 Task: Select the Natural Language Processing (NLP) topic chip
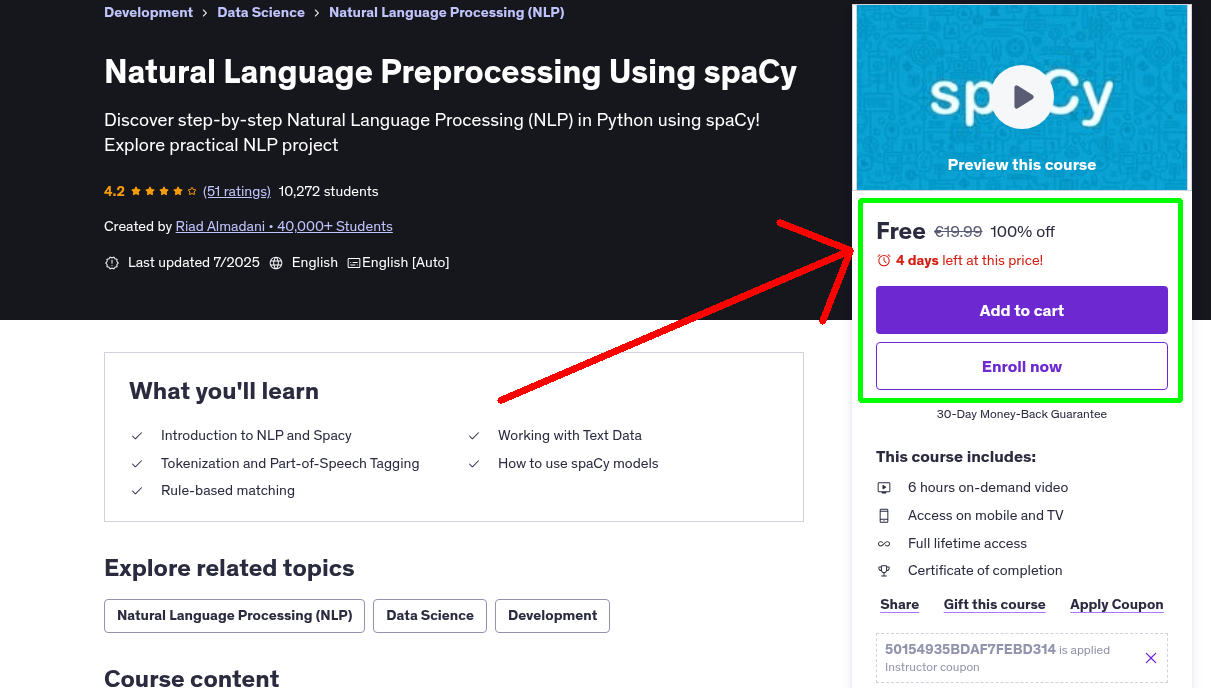(x=235, y=616)
